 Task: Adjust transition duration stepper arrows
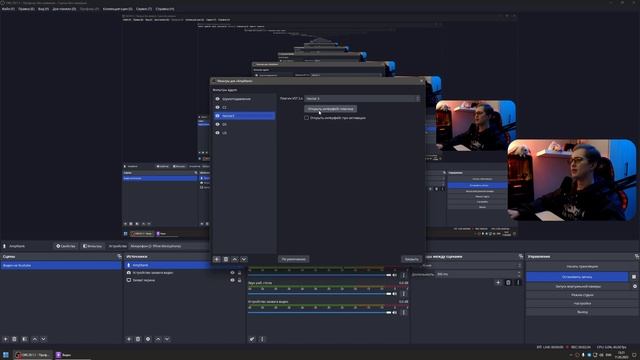519,274
